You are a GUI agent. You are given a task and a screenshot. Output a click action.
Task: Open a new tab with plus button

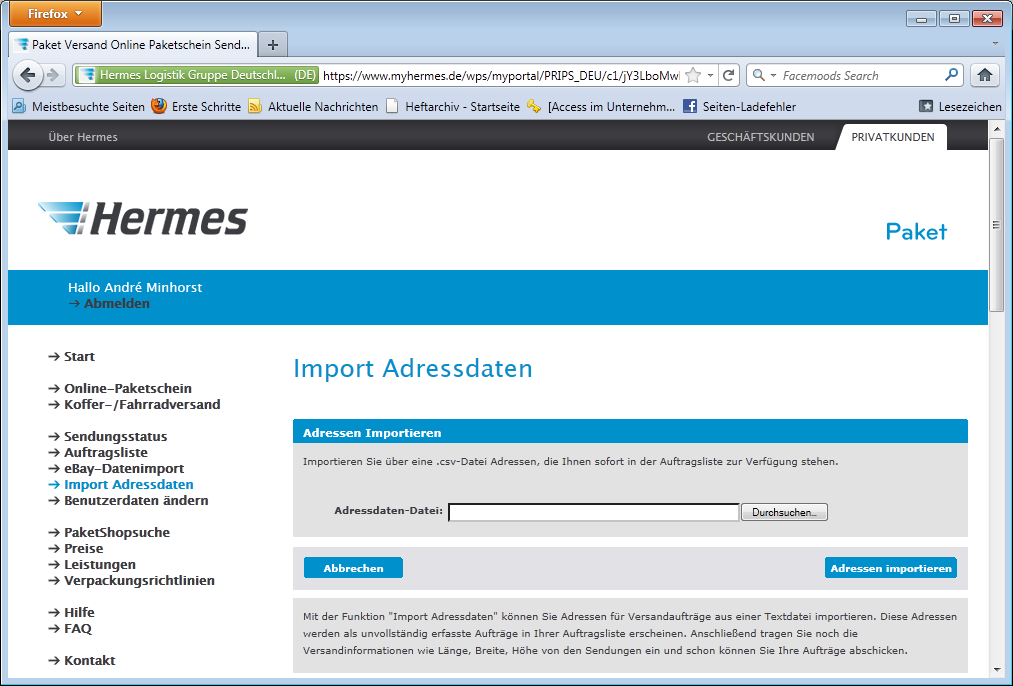272,45
